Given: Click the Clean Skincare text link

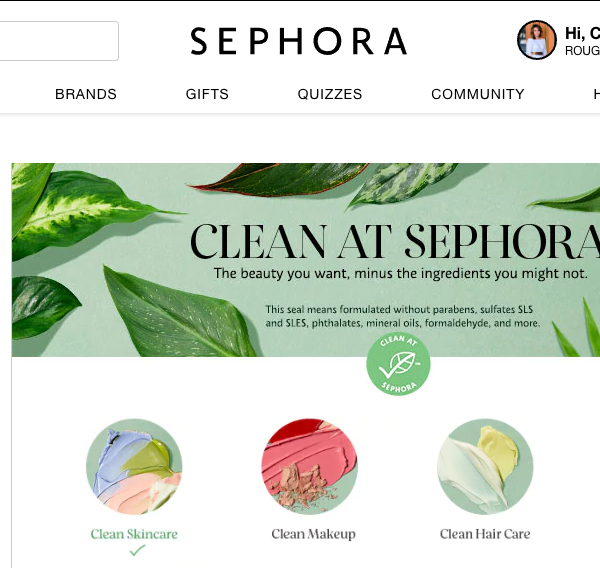Looking at the screenshot, I should 134,534.
